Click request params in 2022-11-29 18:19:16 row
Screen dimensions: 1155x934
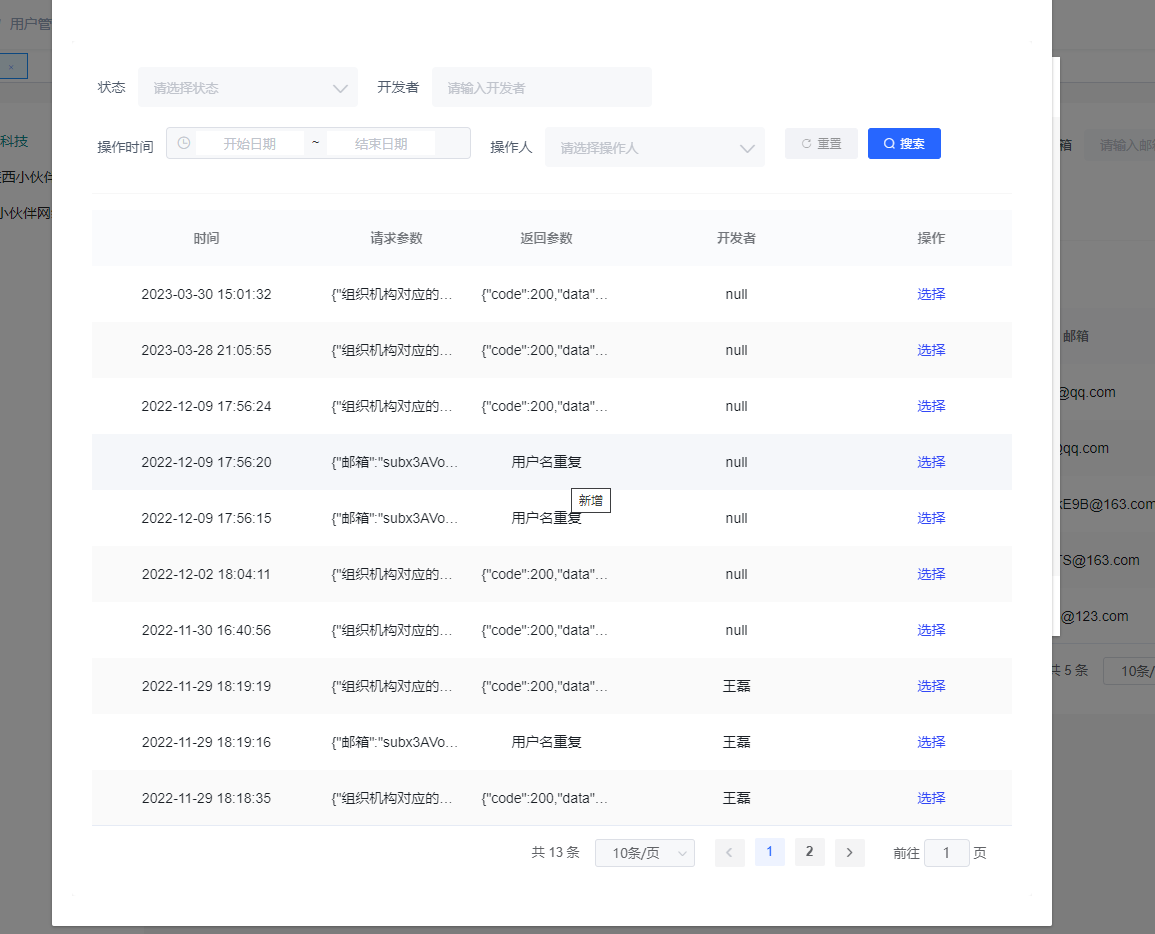click(395, 742)
